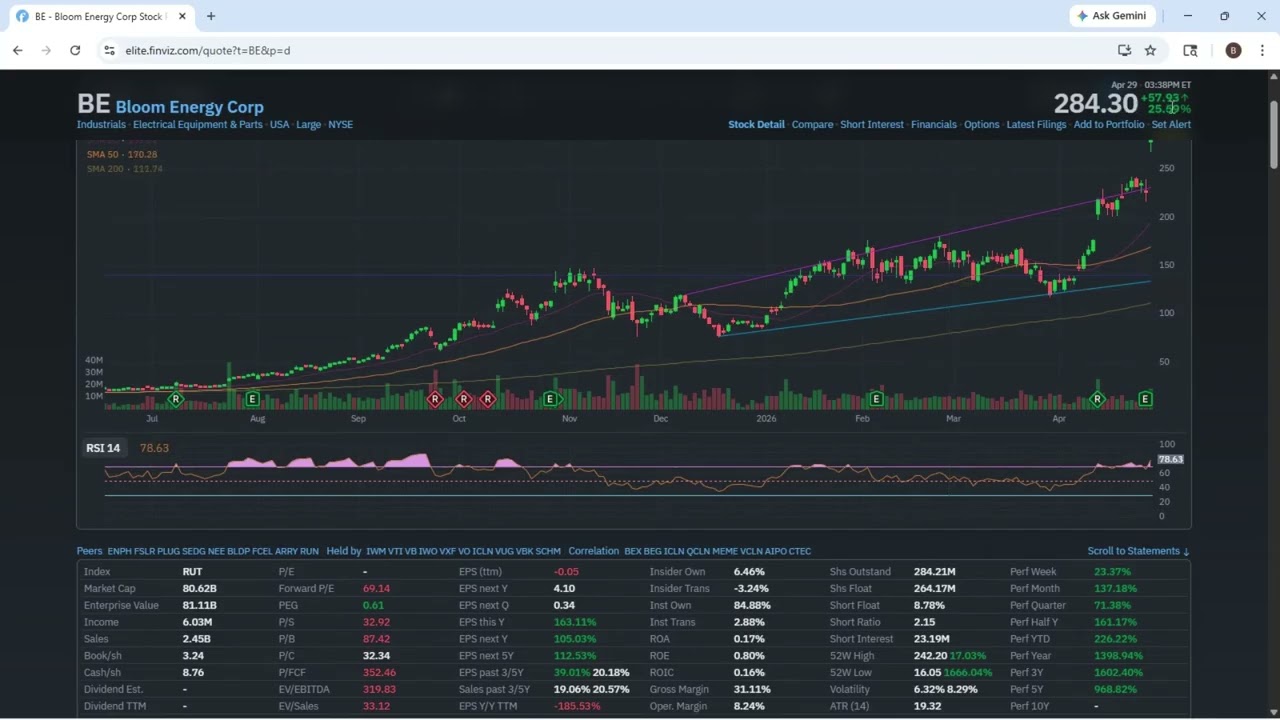1280x720 pixels.
Task: Open peer ticker FSLR
Action: click(144, 551)
